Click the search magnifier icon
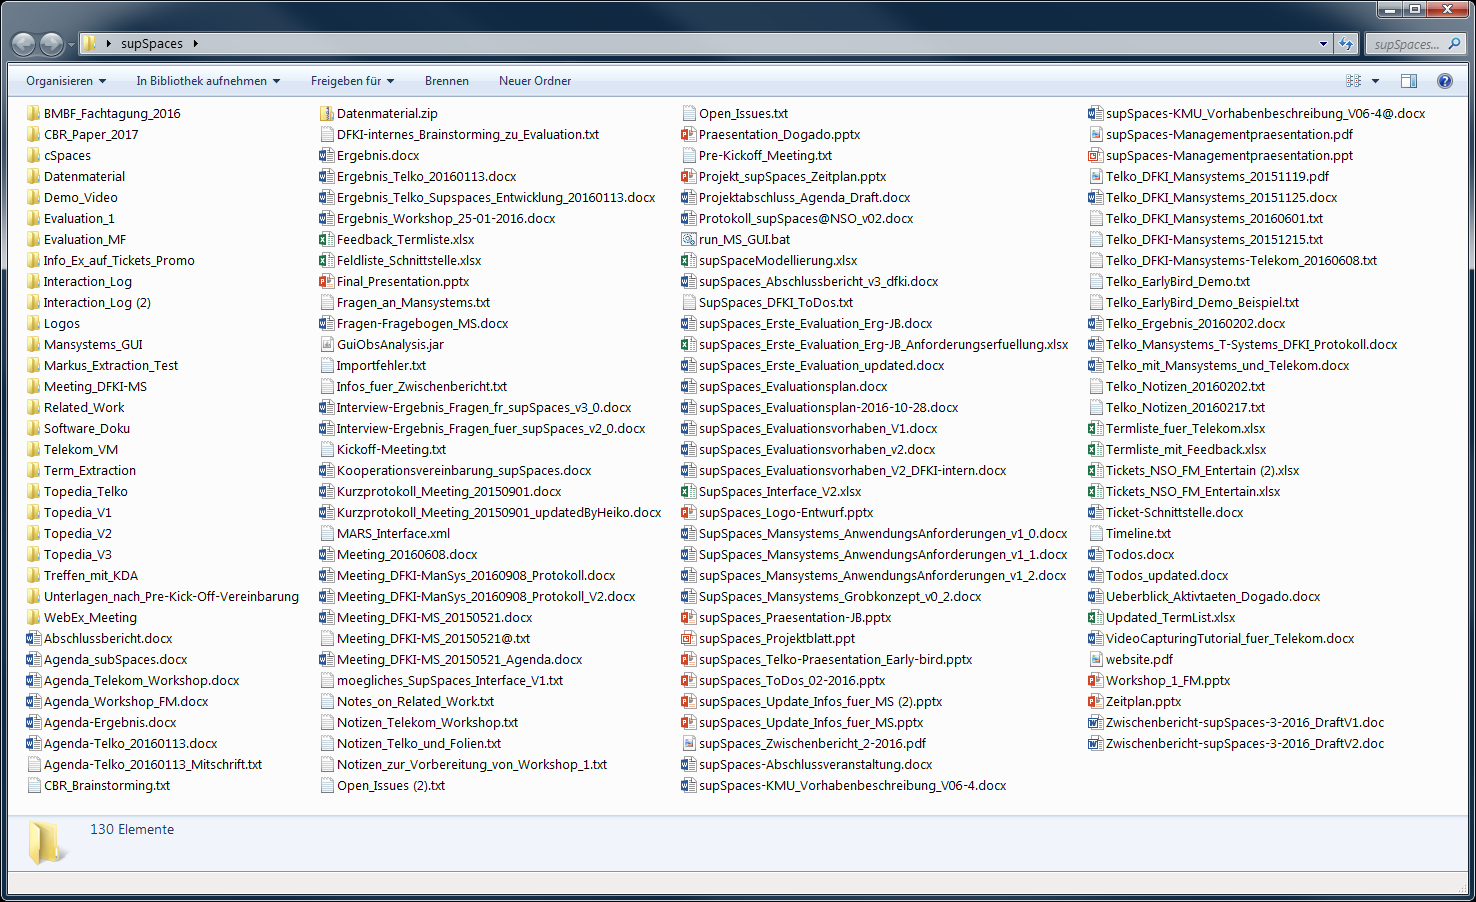The image size is (1476, 902). pyautogui.click(x=1454, y=44)
